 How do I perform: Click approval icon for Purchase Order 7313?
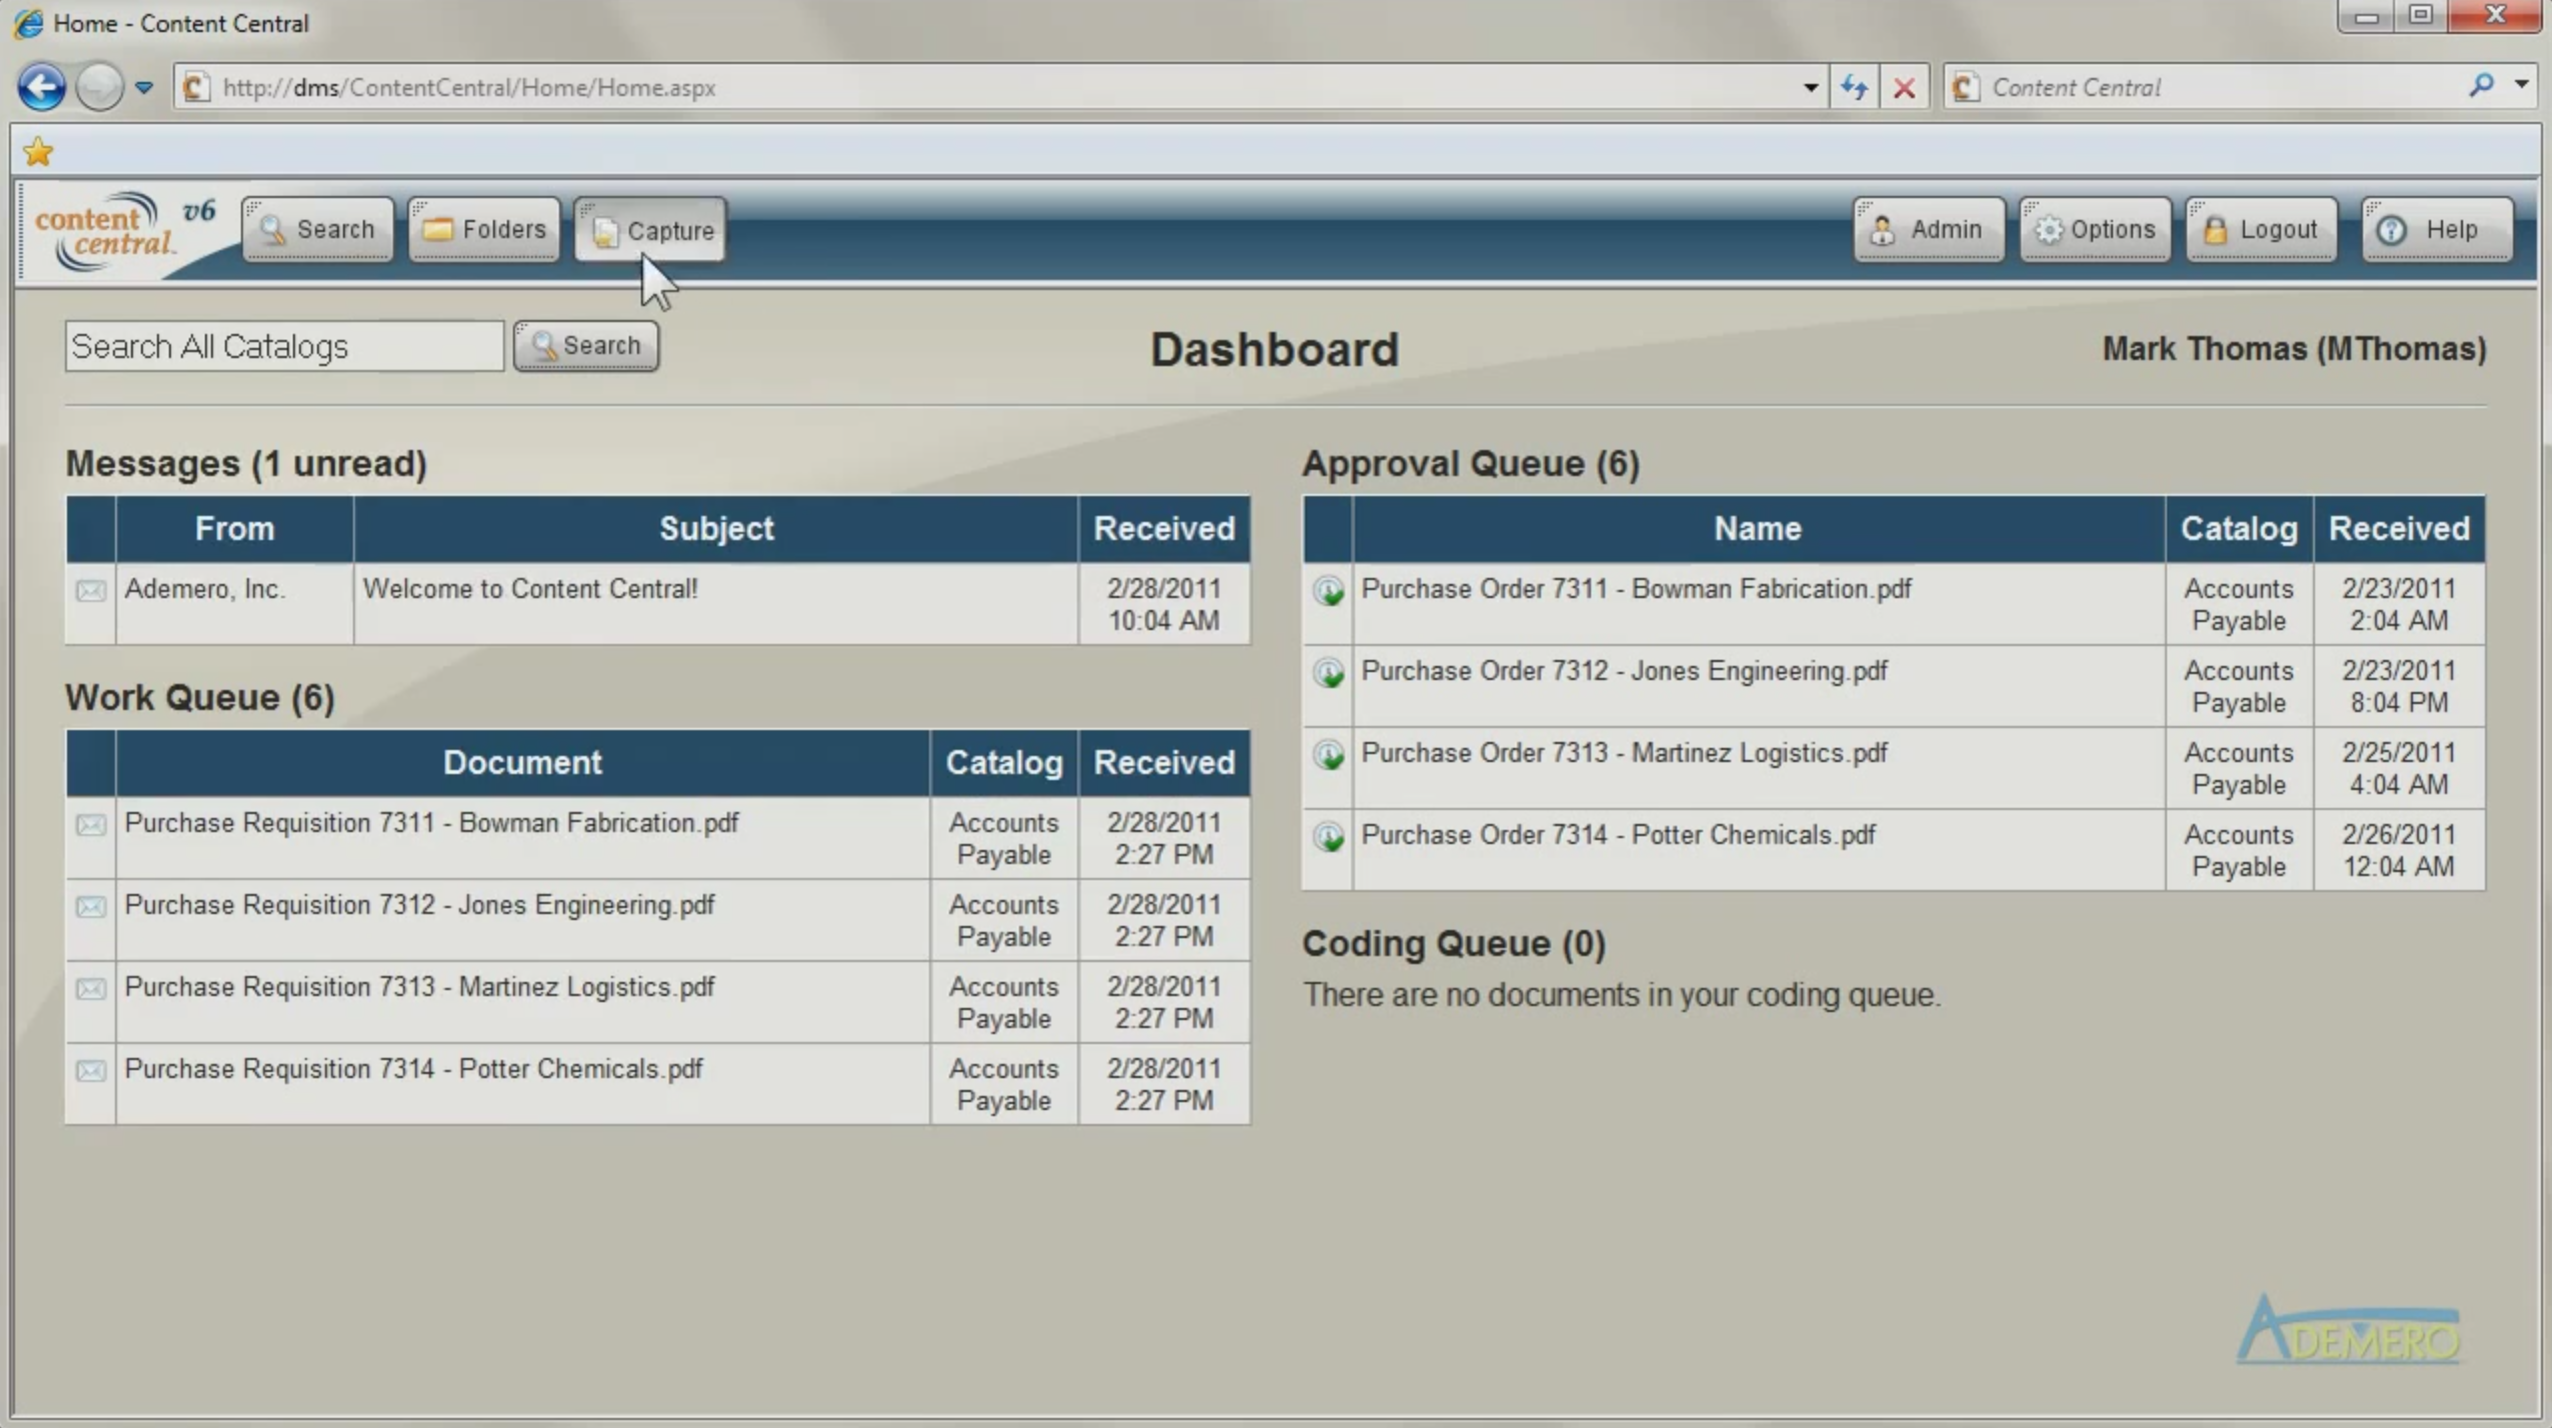1329,755
